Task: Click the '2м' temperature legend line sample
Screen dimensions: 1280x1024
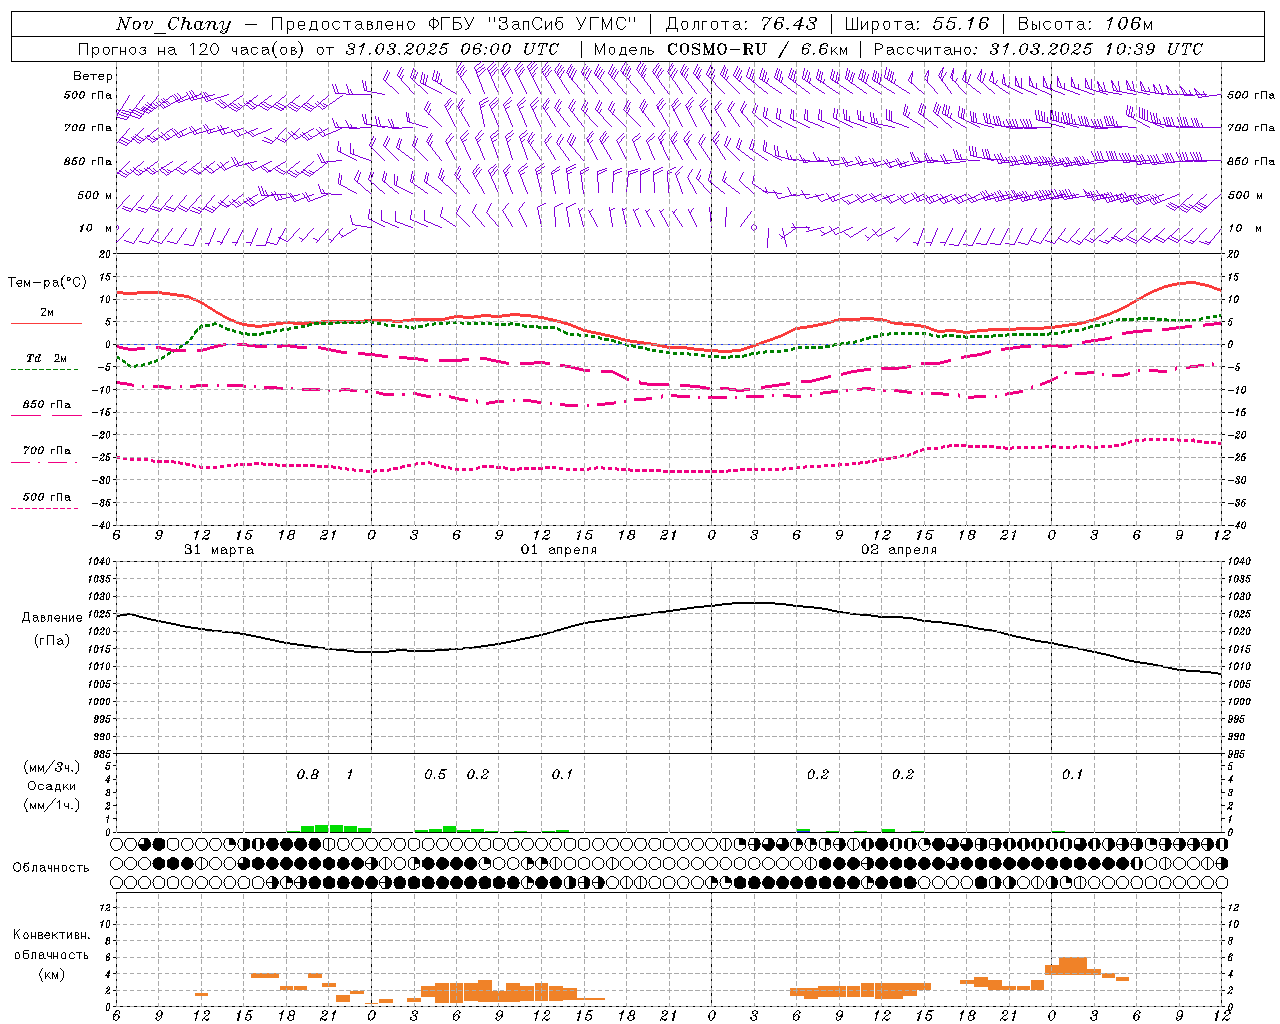Action: tap(46, 323)
